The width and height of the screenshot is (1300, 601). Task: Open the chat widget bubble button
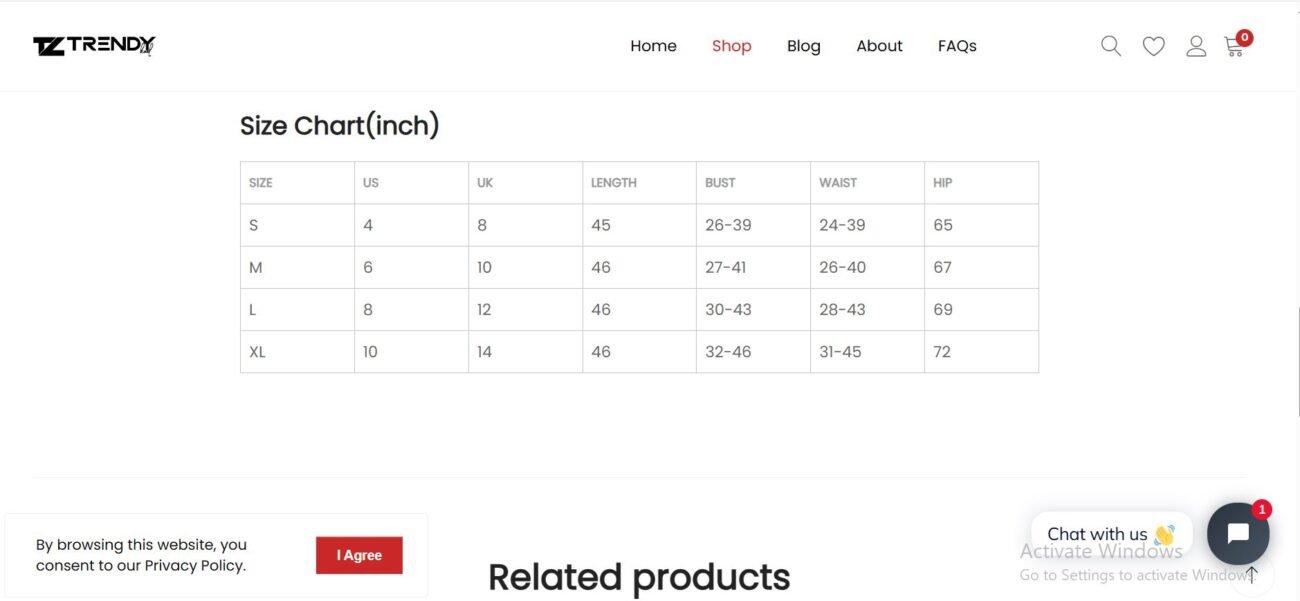pos(1237,534)
